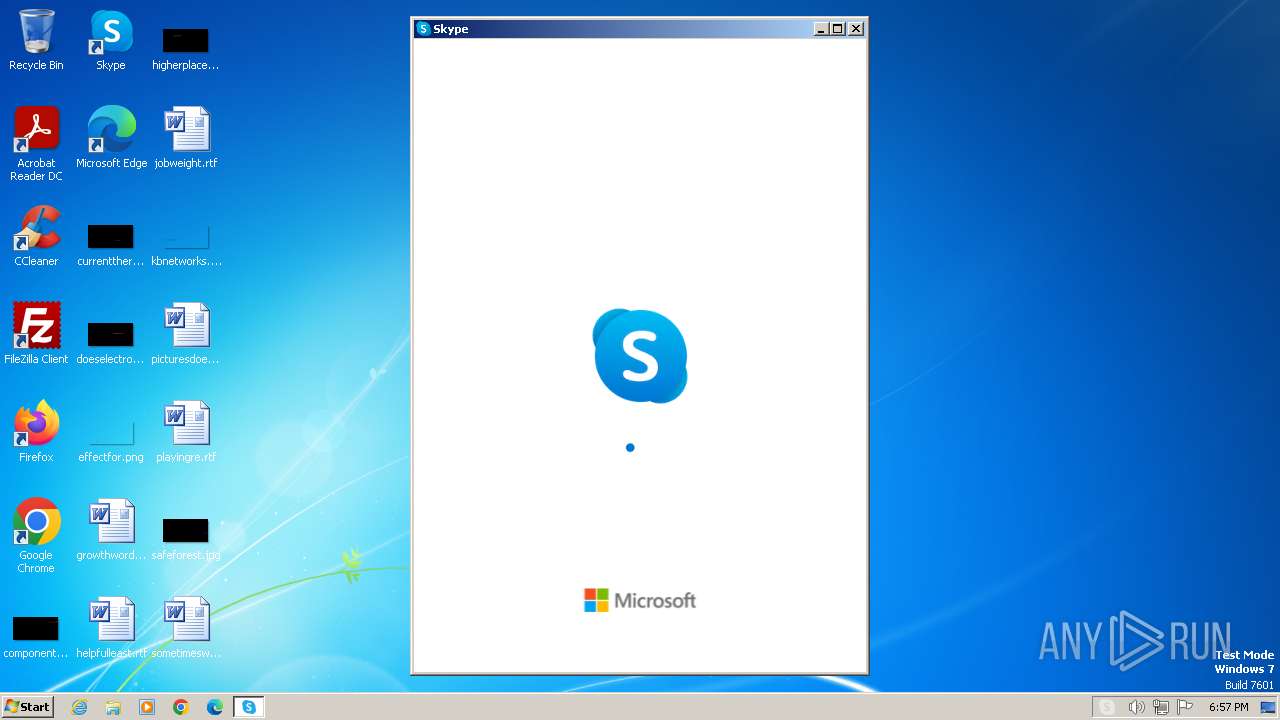This screenshot has width=1280, height=720.
Task: Select the component file icon
Action: click(36, 636)
